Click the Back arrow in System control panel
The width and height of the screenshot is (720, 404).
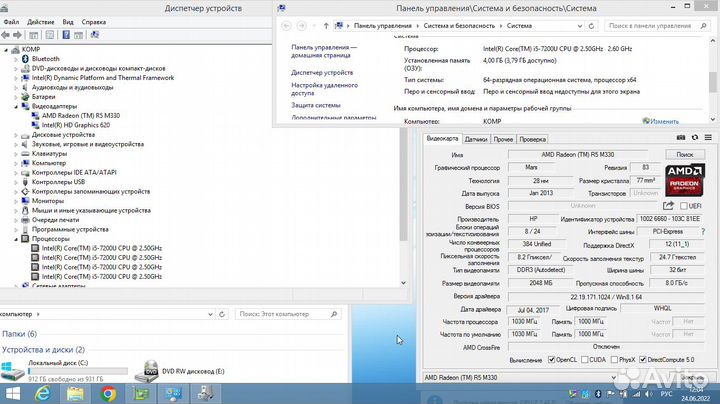(x=286, y=26)
